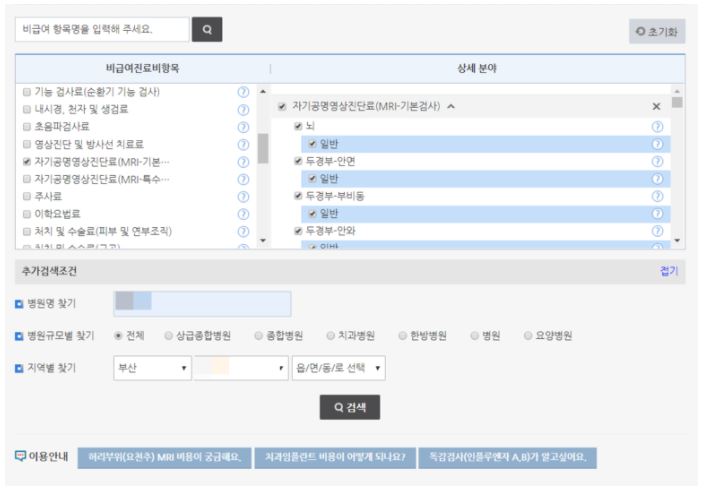Open help icon for 이학요법료
The height and width of the screenshot is (493, 706).
coord(243,214)
